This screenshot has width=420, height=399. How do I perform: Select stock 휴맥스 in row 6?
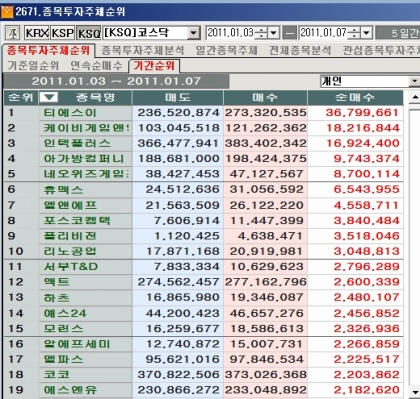click(x=63, y=190)
